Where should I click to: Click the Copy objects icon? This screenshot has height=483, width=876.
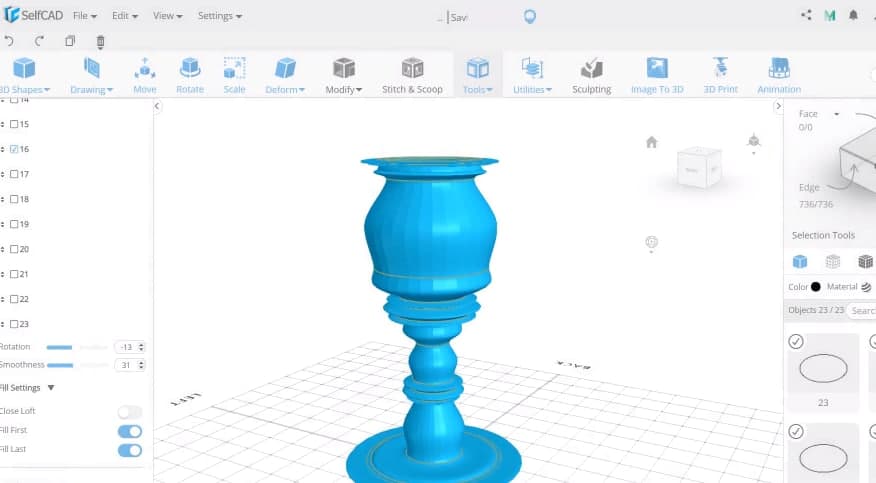pyautogui.click(x=70, y=41)
